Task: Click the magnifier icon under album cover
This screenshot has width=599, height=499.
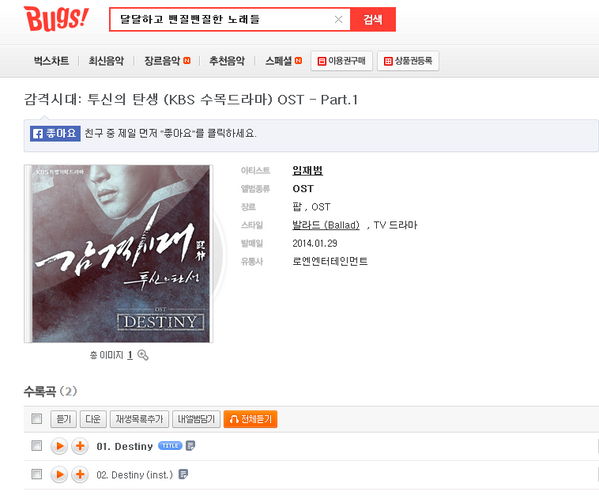Action: (143, 355)
